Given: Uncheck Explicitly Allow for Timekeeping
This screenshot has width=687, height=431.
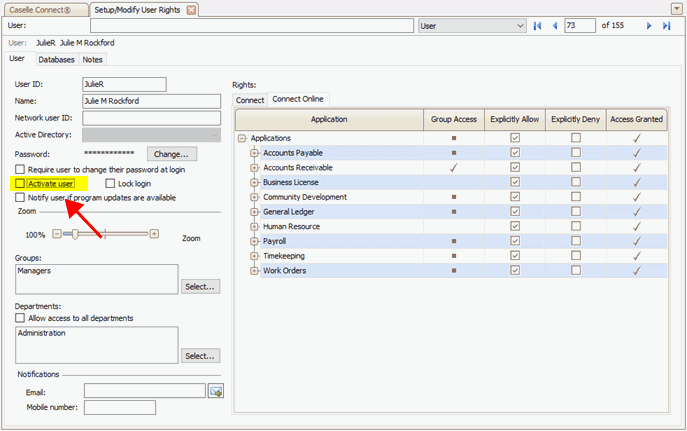Looking at the screenshot, I should 515,255.
